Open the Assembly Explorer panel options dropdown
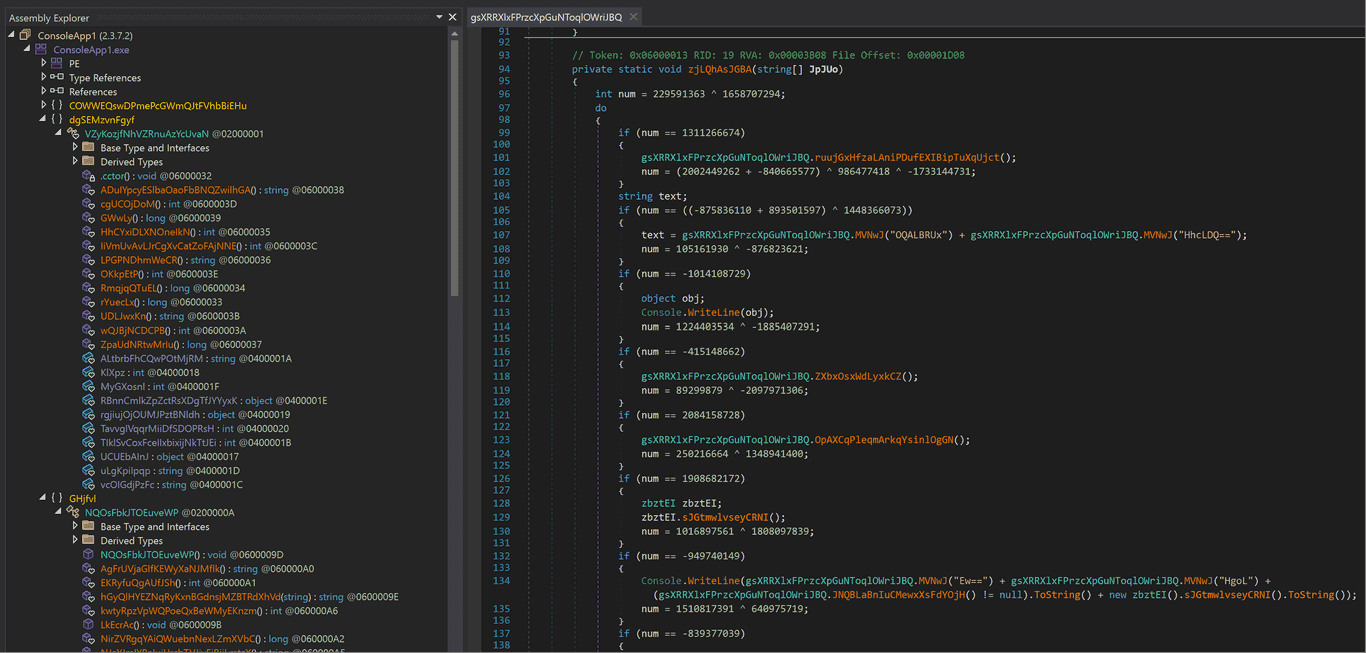This screenshot has width=1366, height=653. [x=439, y=17]
